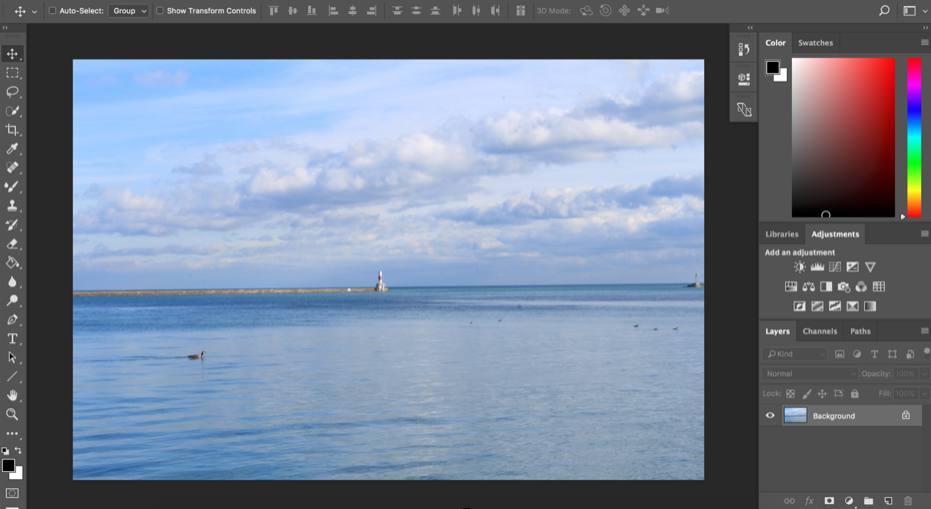Open the search magnifier in options bar
Image resolution: width=931 pixels, height=509 pixels.
884,10
